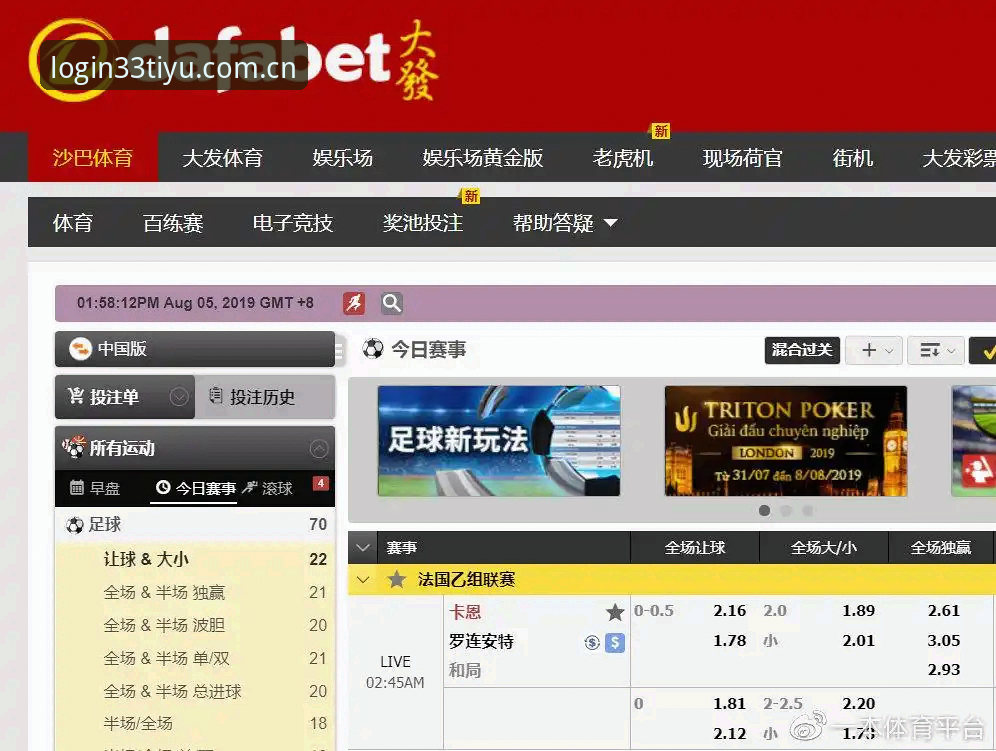Open the sort order dropdown
Image resolution: width=996 pixels, height=751 pixels.
coord(936,351)
